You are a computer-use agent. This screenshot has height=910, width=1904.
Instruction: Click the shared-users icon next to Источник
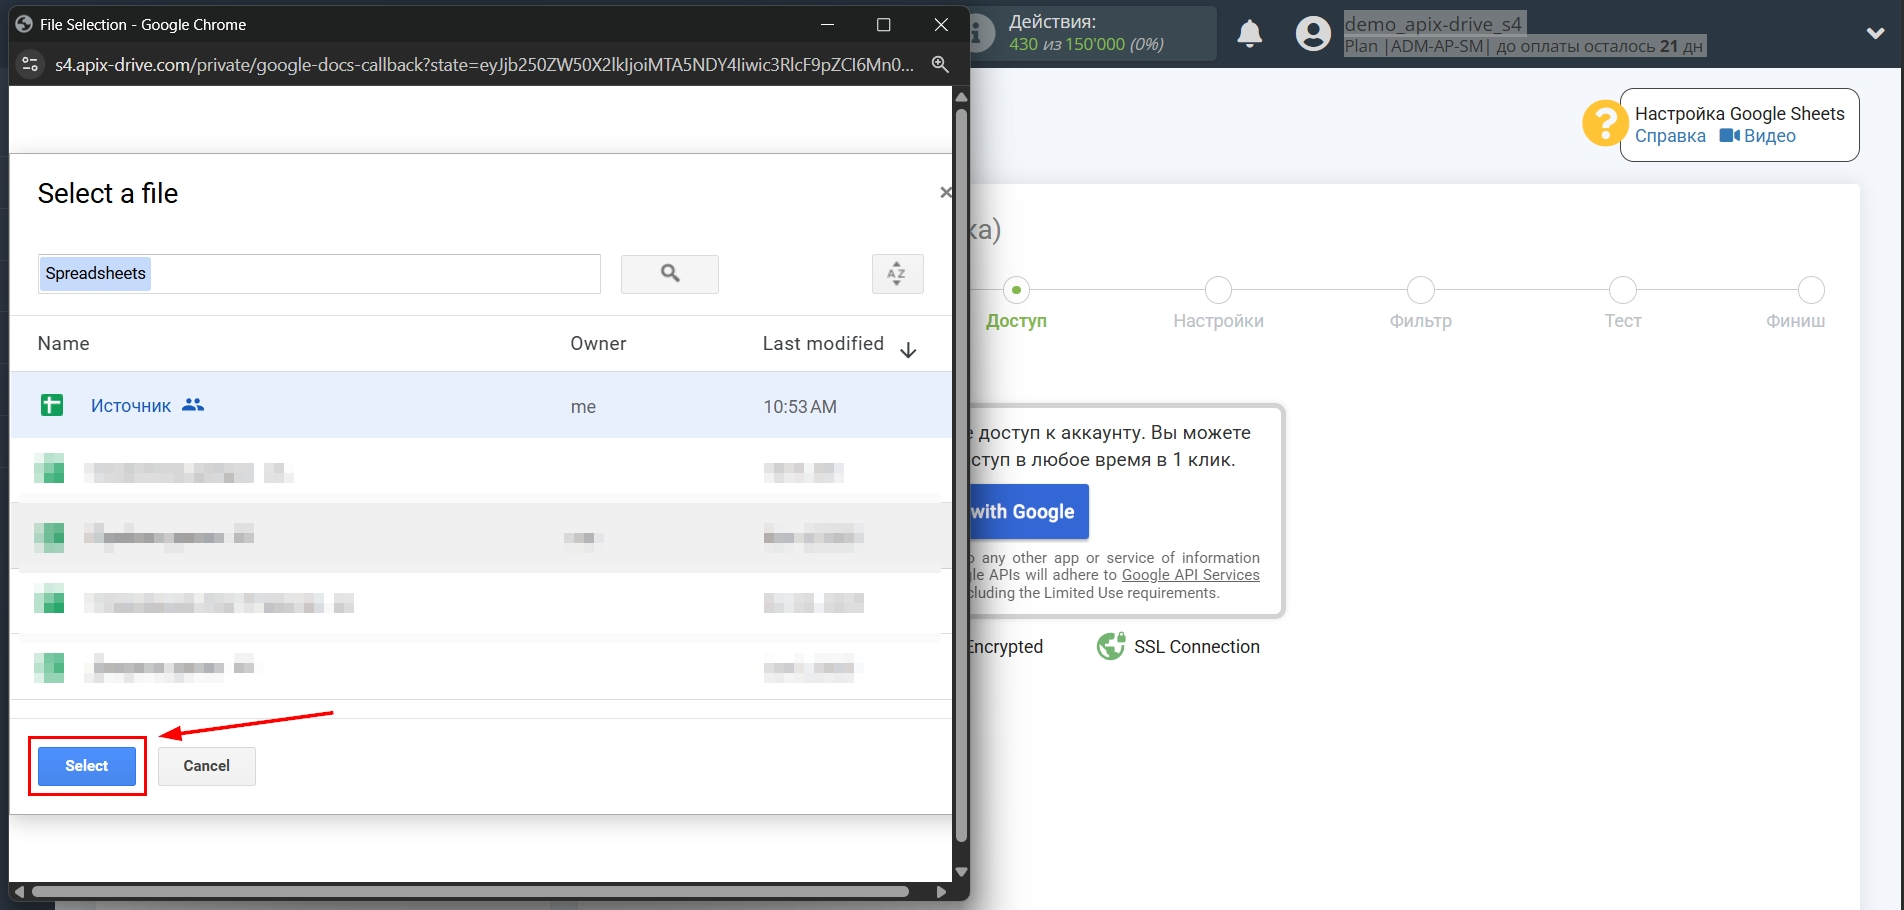click(x=193, y=404)
